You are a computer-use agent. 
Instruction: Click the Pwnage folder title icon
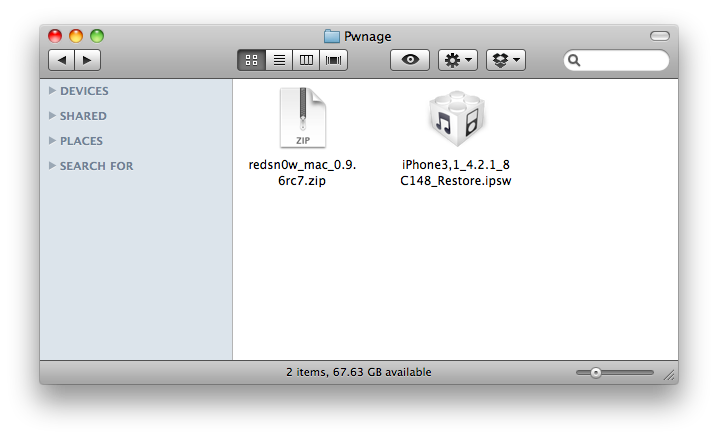click(332, 36)
